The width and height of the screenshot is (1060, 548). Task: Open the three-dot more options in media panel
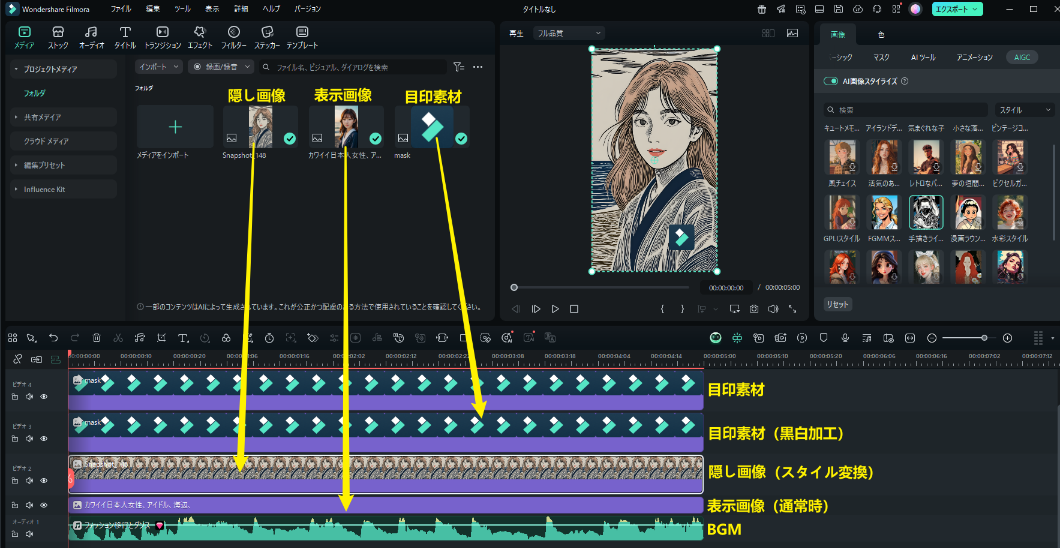[478, 67]
